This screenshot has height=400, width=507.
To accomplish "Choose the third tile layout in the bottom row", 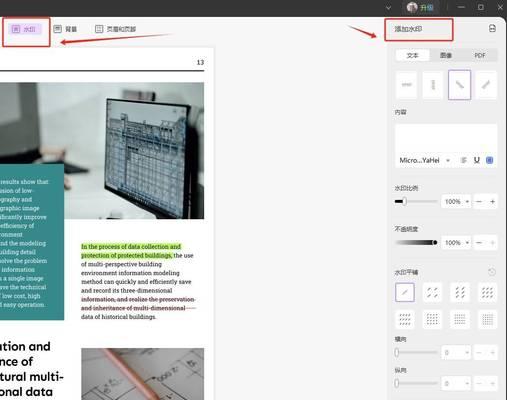I will pos(460,319).
